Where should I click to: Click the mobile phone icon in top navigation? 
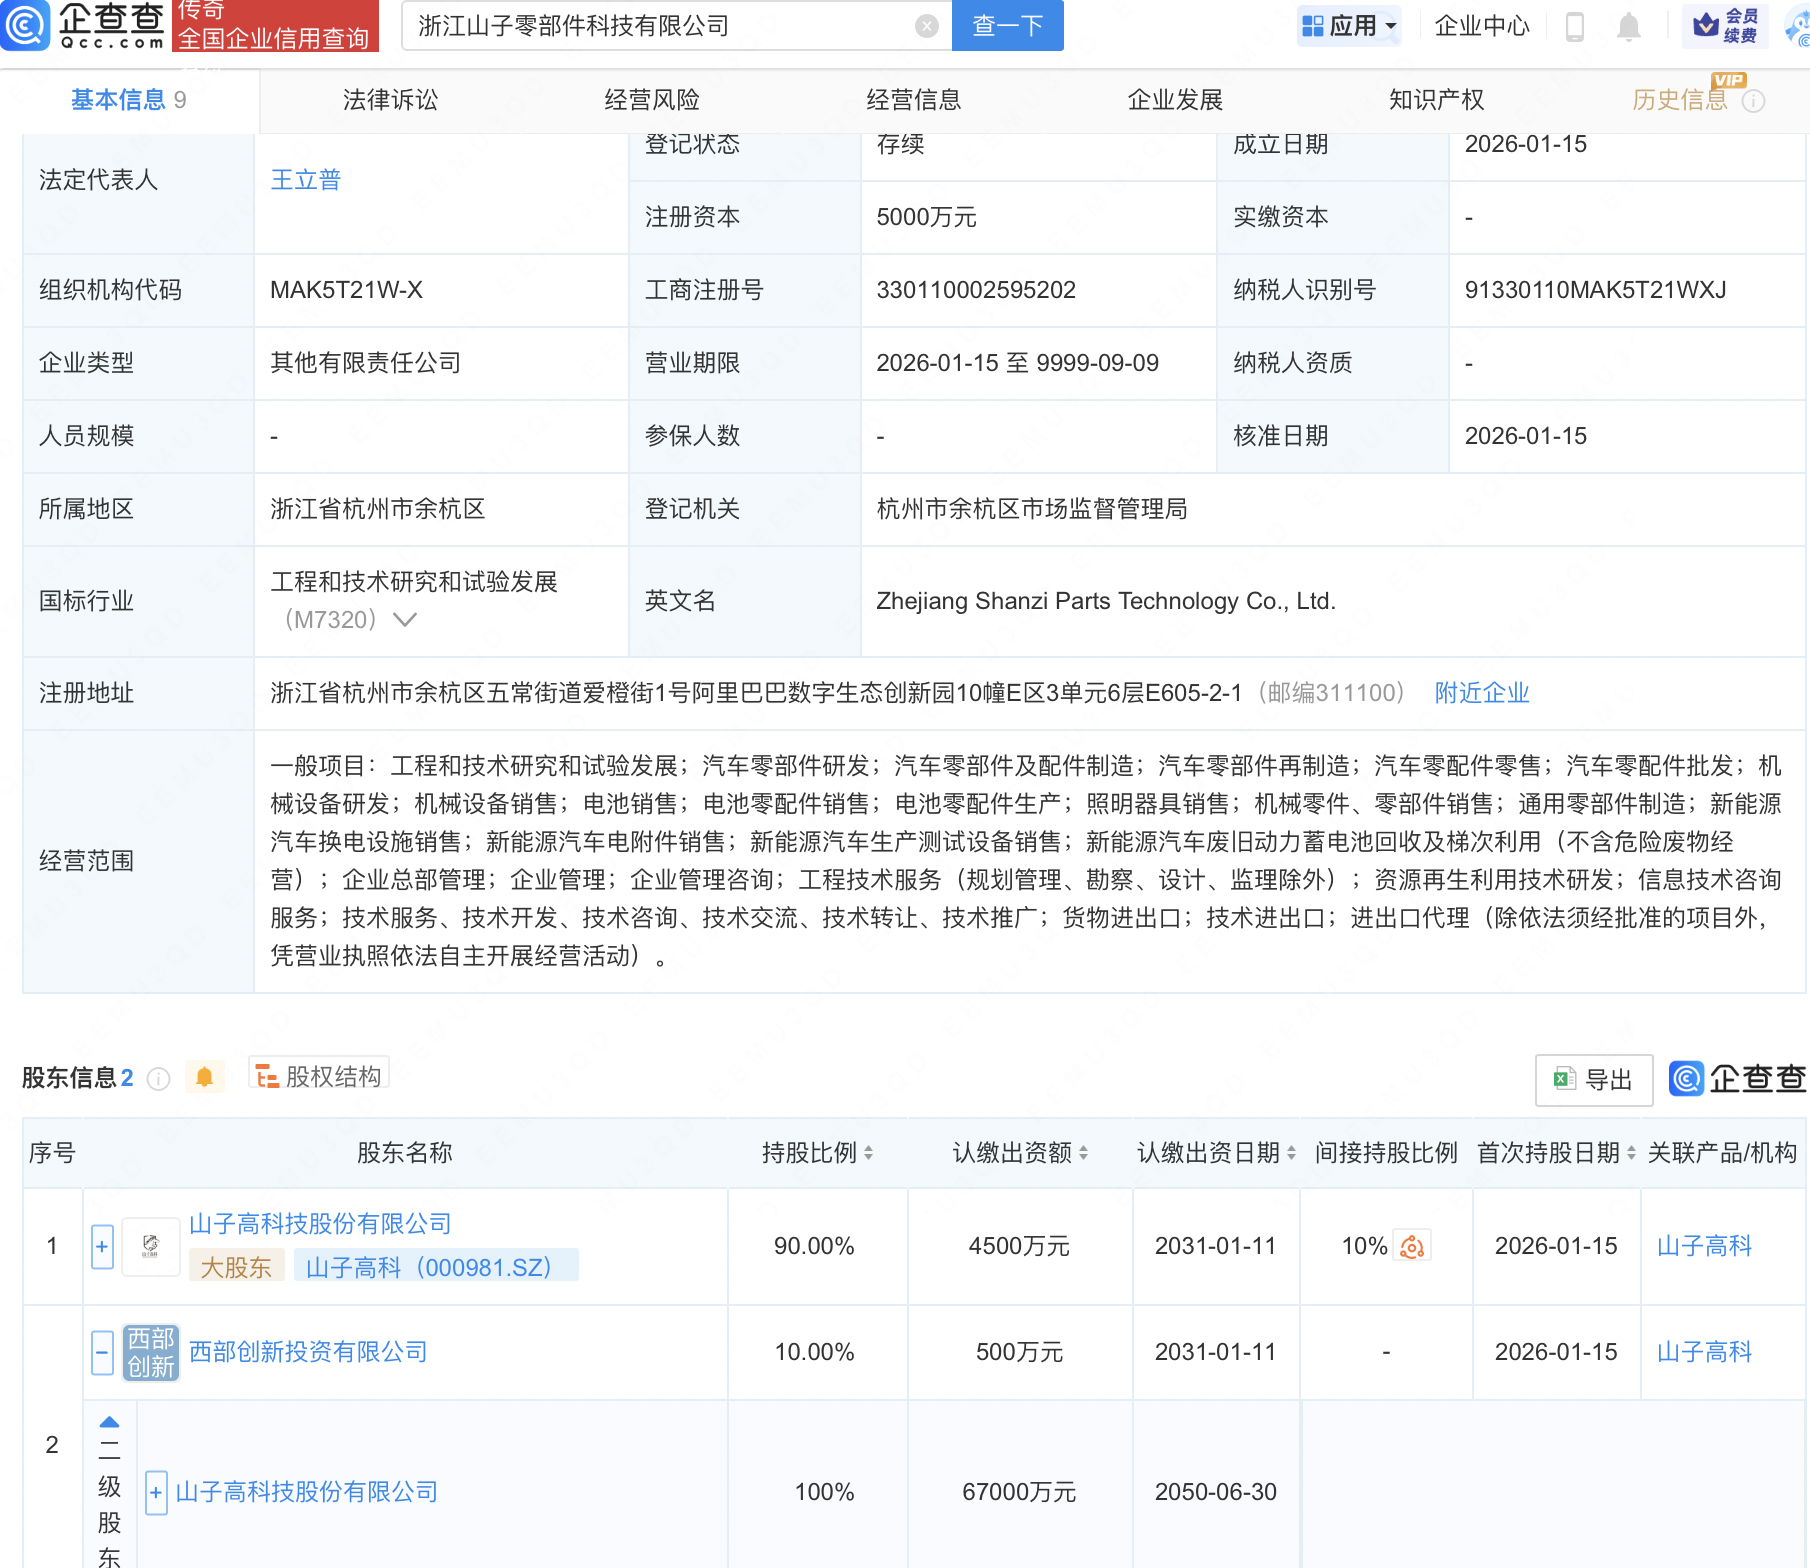tap(1577, 27)
